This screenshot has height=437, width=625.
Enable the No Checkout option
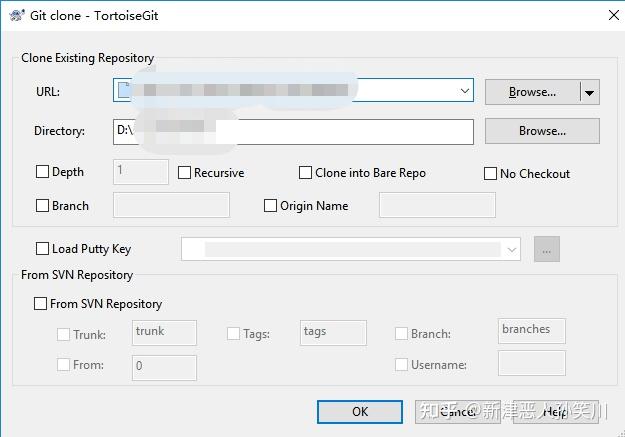click(x=490, y=174)
